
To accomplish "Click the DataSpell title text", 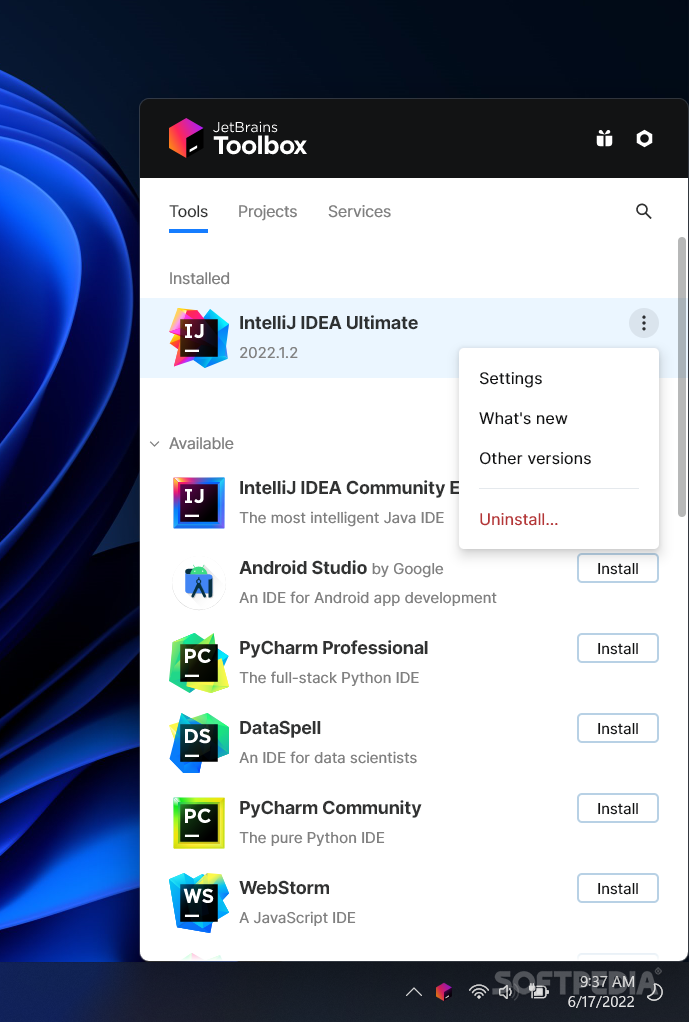I will [280, 728].
